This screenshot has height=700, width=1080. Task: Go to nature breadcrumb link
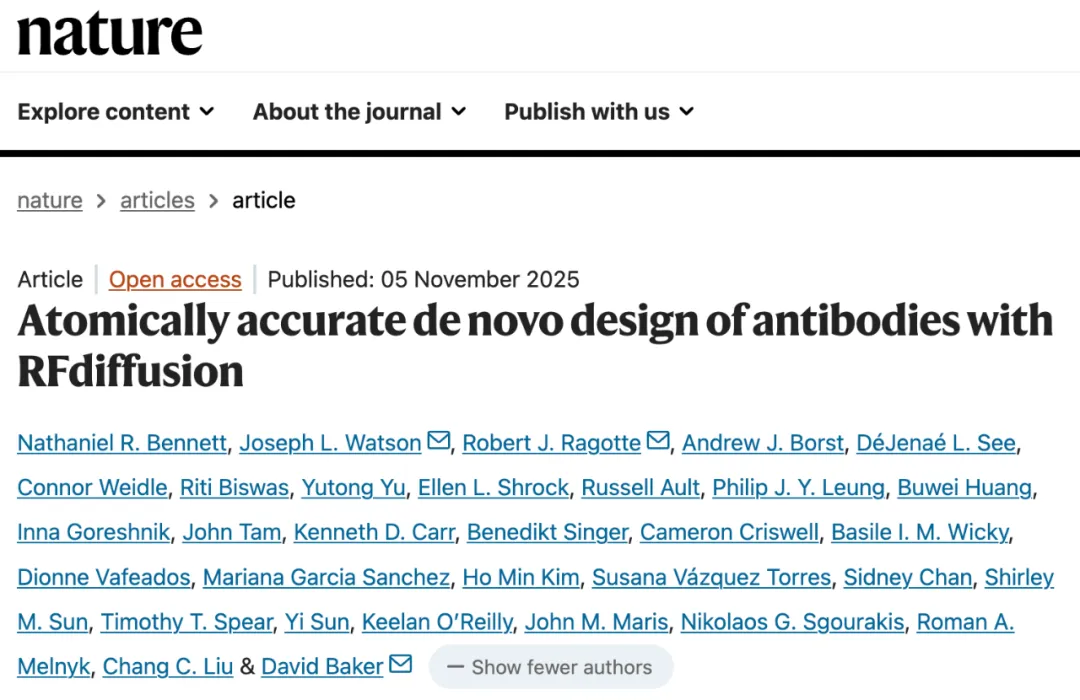pyautogui.click(x=50, y=200)
